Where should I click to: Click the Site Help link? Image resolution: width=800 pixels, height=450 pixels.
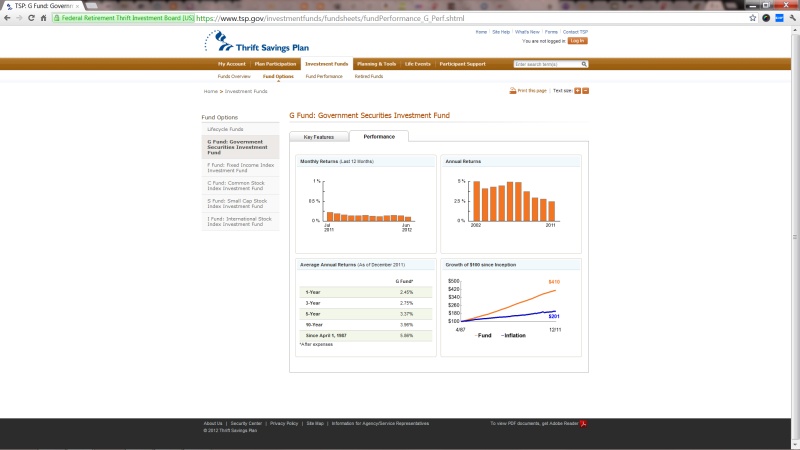(x=501, y=32)
